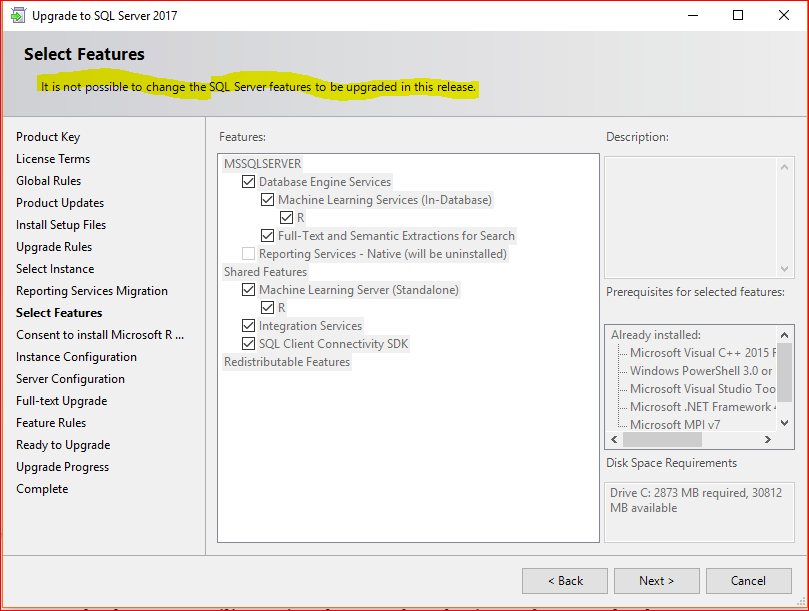Toggle Machine Learning Services (In-Database) checkbox
Screen dimensions: 809x611
tap(267, 200)
